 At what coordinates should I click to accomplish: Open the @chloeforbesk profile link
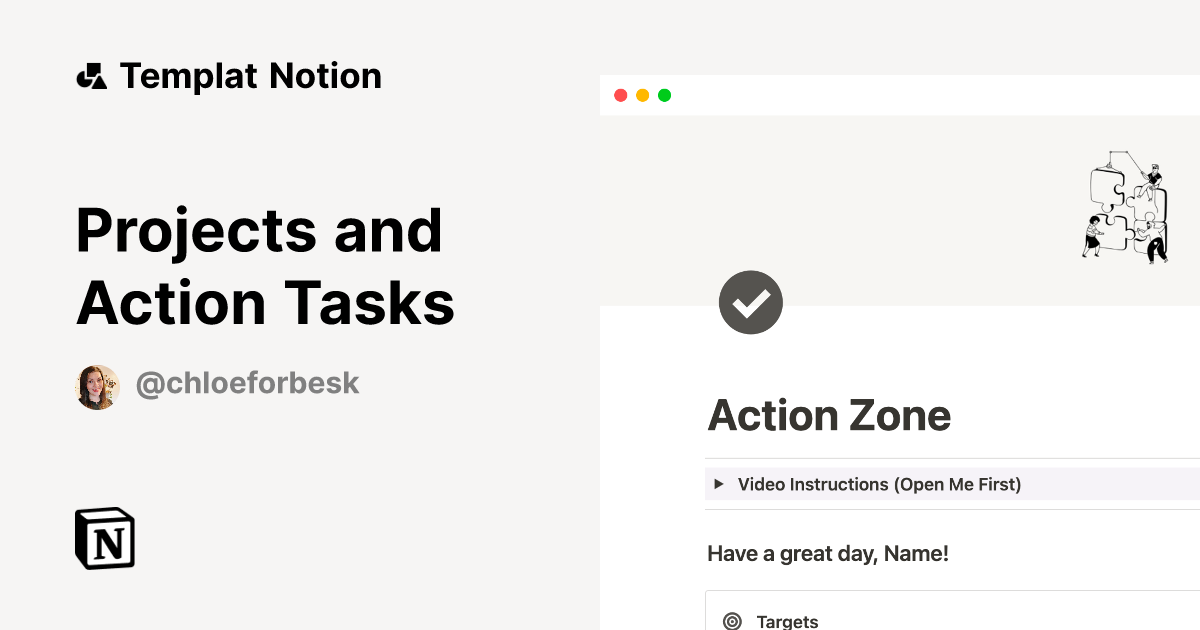(248, 383)
